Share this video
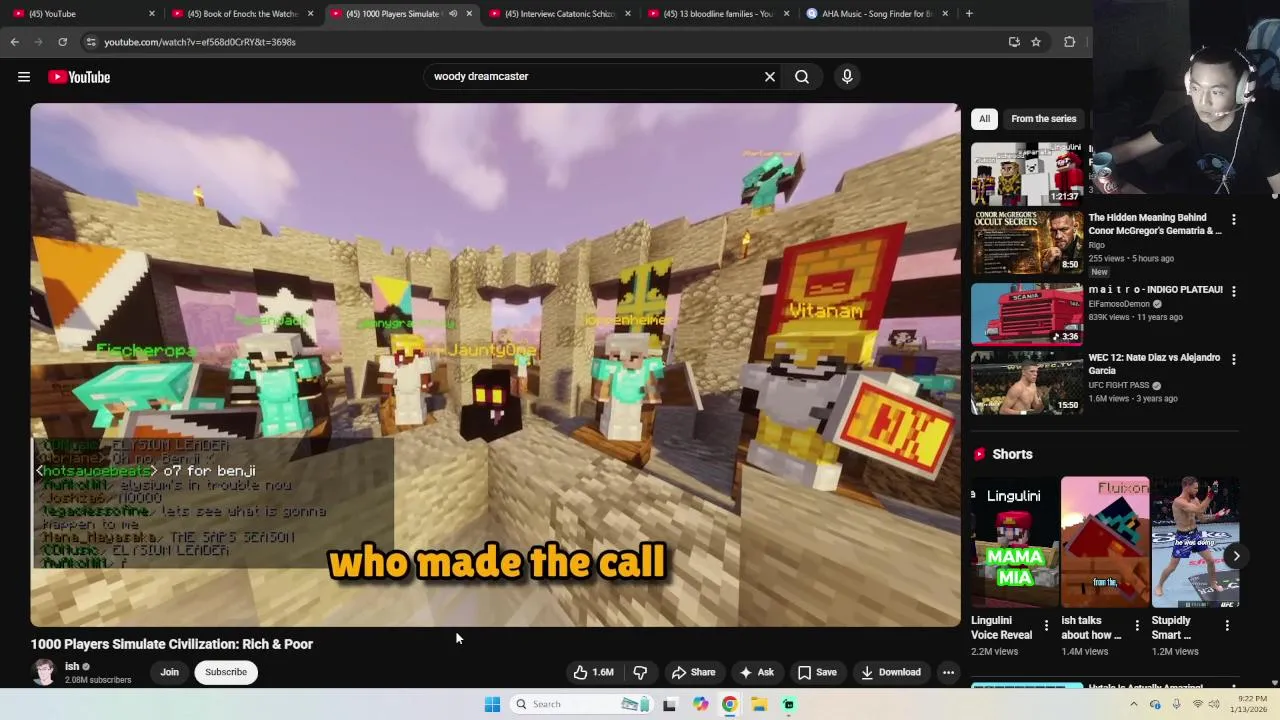Screen dimensions: 1280x720 [693, 672]
